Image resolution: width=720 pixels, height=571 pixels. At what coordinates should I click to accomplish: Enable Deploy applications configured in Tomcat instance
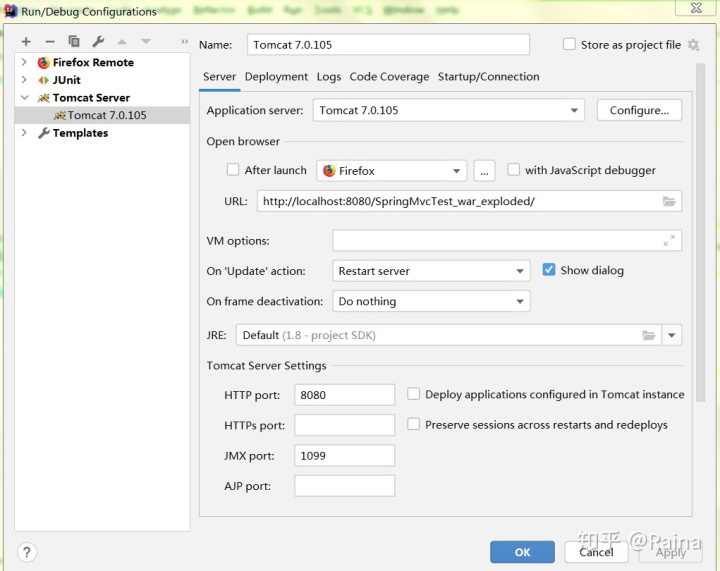pos(413,394)
